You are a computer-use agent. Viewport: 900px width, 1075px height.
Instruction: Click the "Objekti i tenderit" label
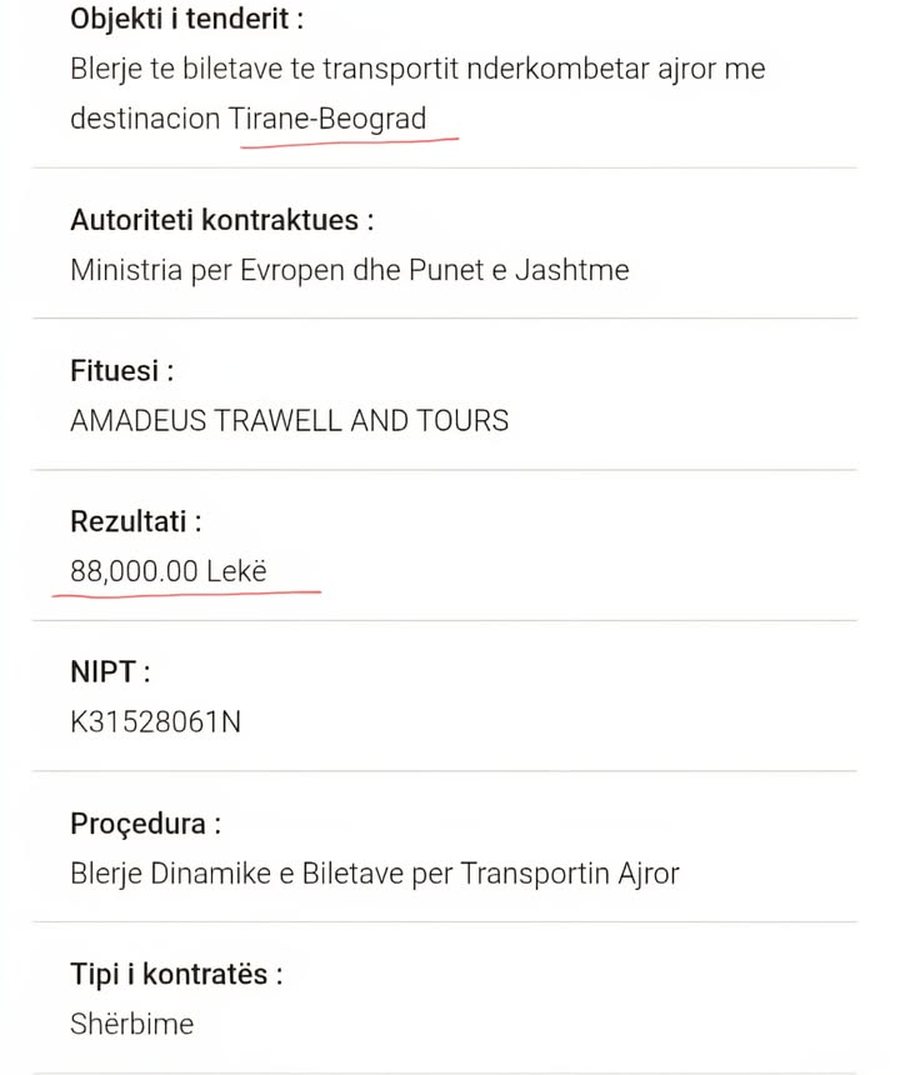point(186,20)
